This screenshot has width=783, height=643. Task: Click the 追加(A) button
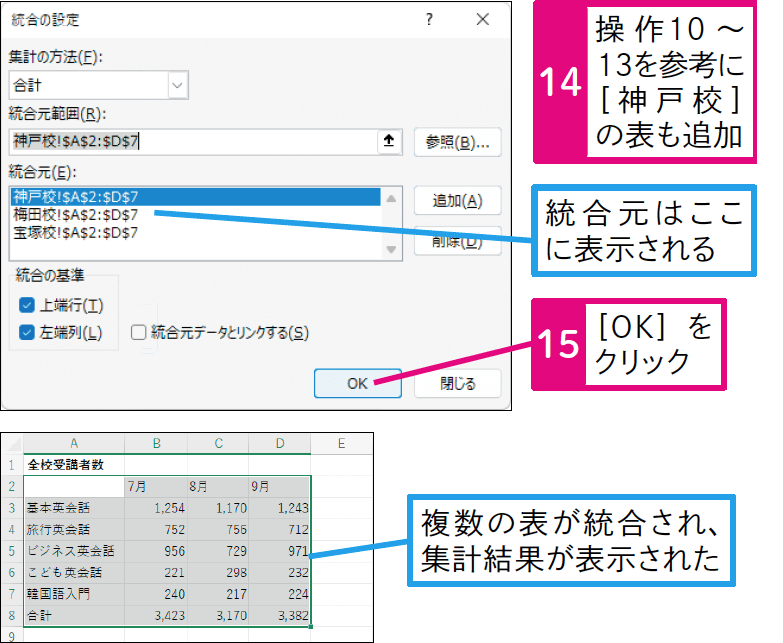coord(457,201)
